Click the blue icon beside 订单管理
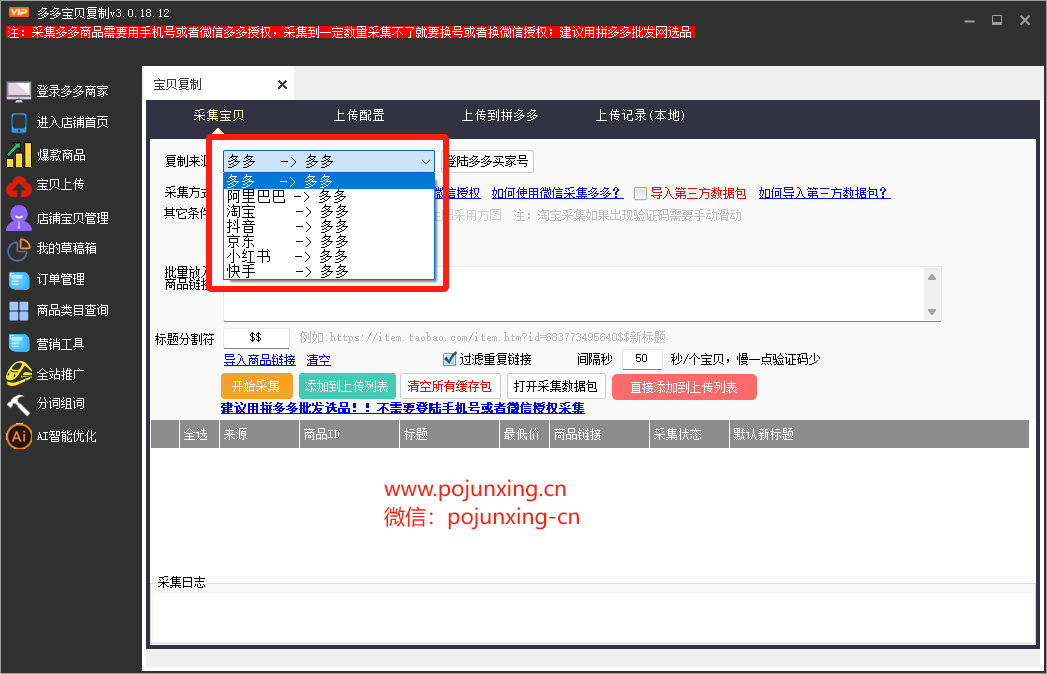Viewport: 1047px width, 674px height. [x=19, y=280]
